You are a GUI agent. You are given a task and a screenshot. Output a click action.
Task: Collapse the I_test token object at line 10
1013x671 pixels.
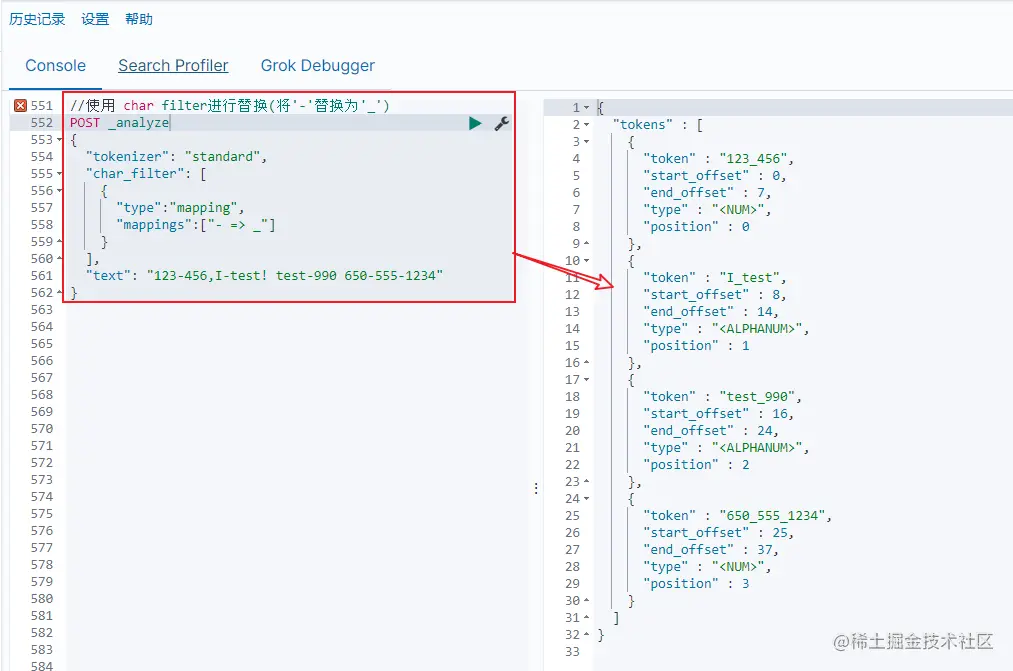(x=587, y=261)
